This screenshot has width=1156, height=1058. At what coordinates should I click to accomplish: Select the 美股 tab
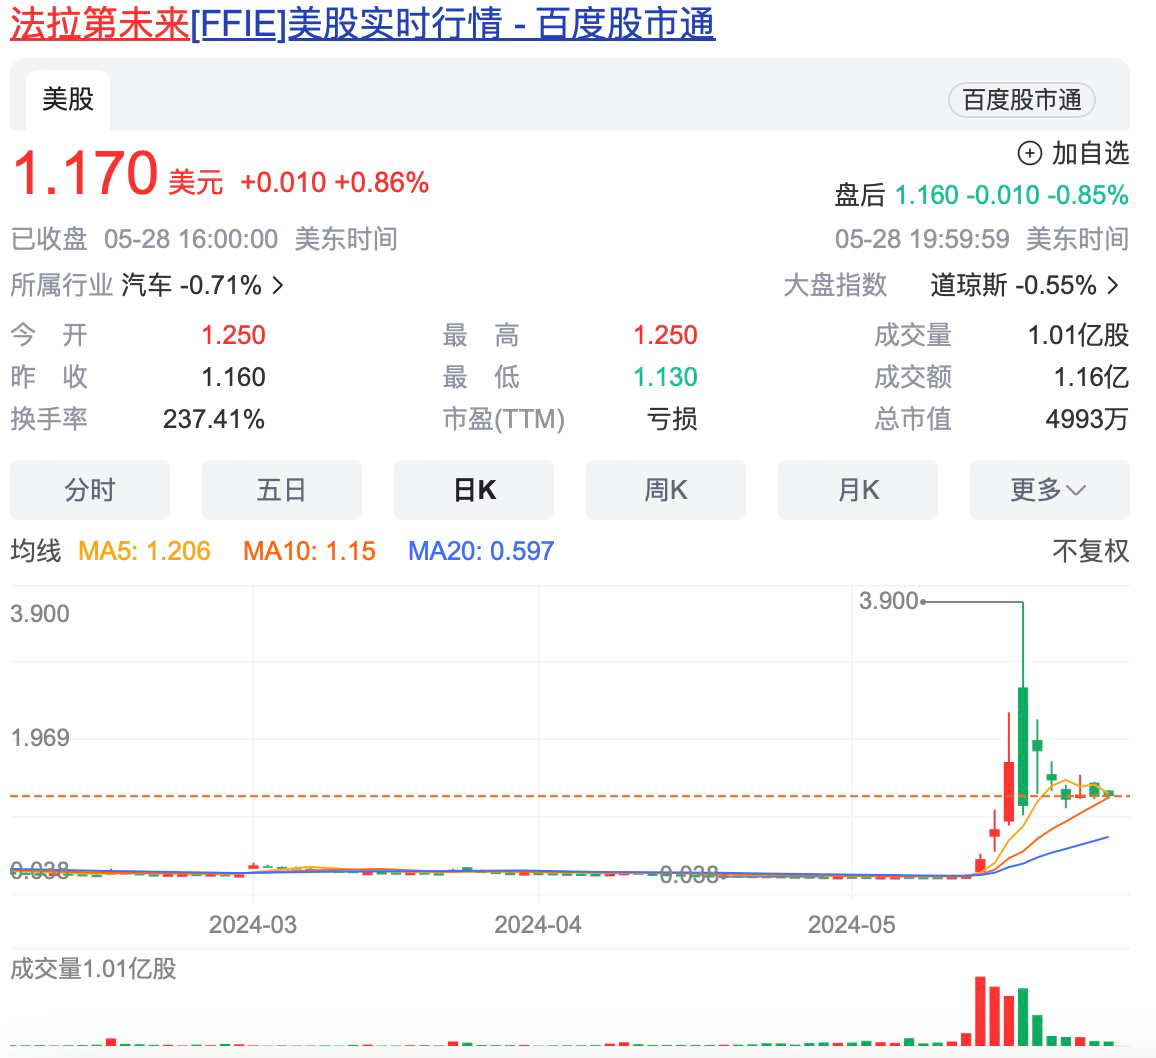[x=68, y=99]
